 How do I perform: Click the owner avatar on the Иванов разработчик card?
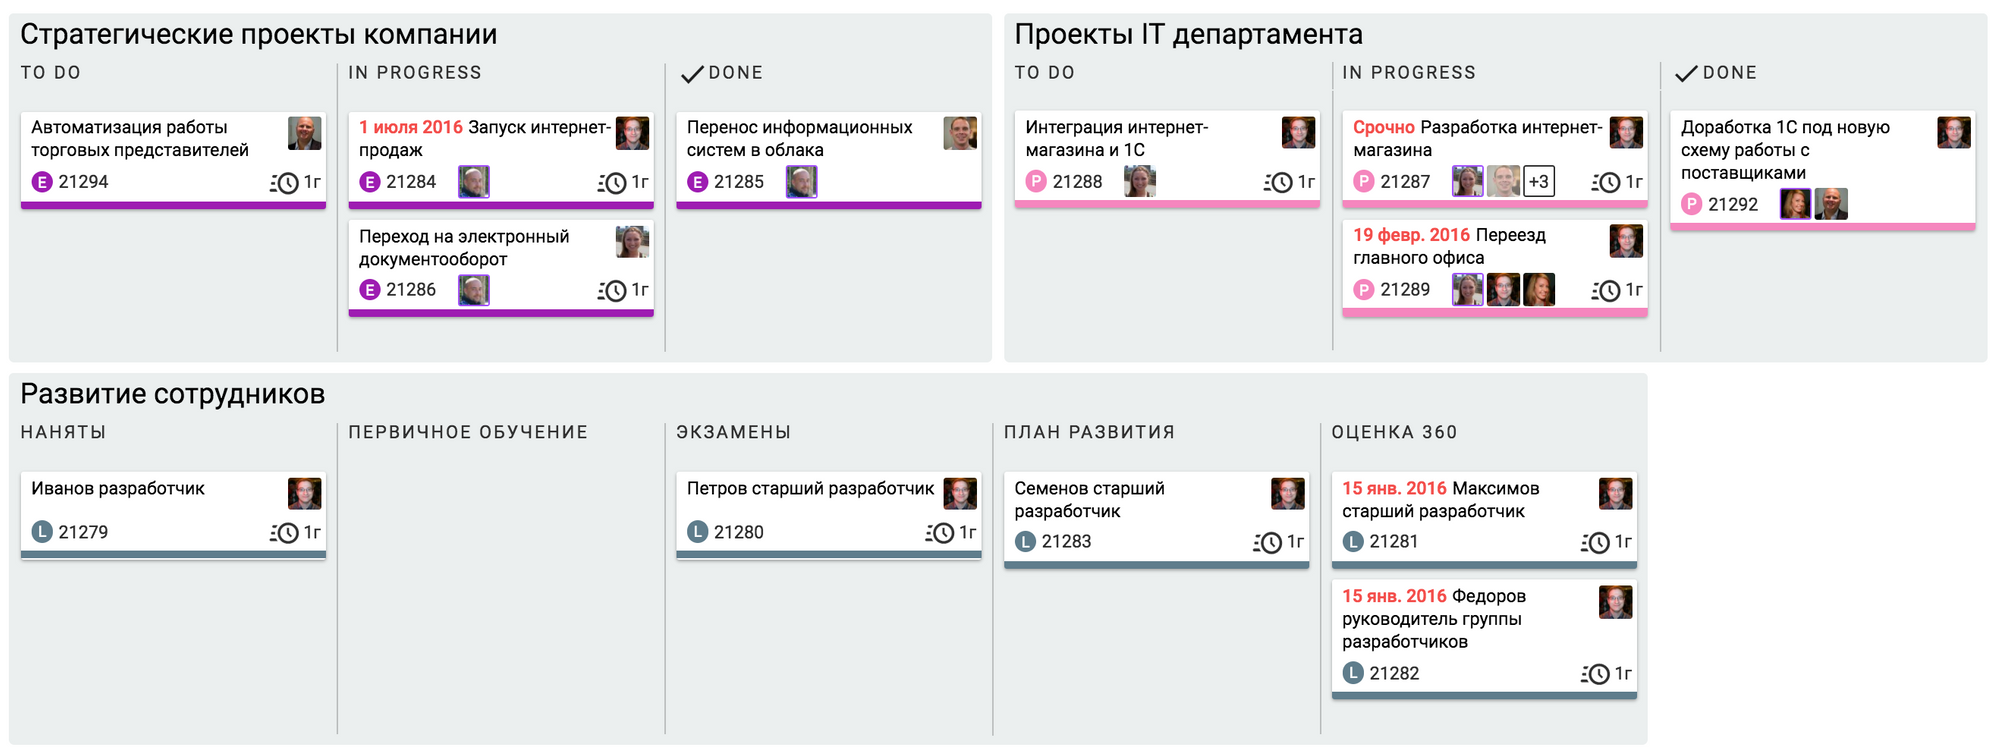(305, 494)
